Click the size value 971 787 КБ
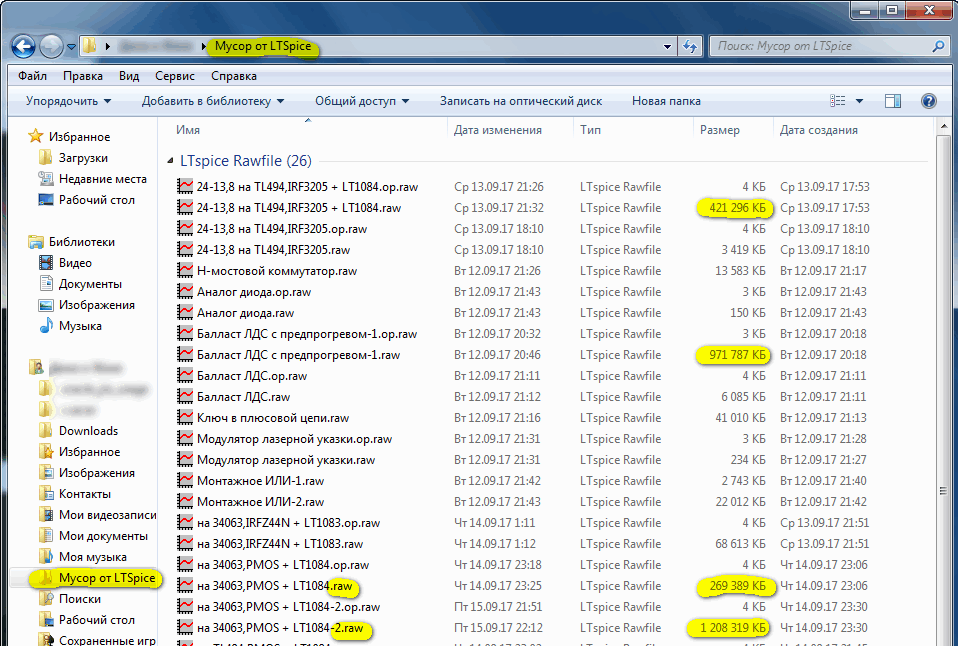 click(x=736, y=355)
